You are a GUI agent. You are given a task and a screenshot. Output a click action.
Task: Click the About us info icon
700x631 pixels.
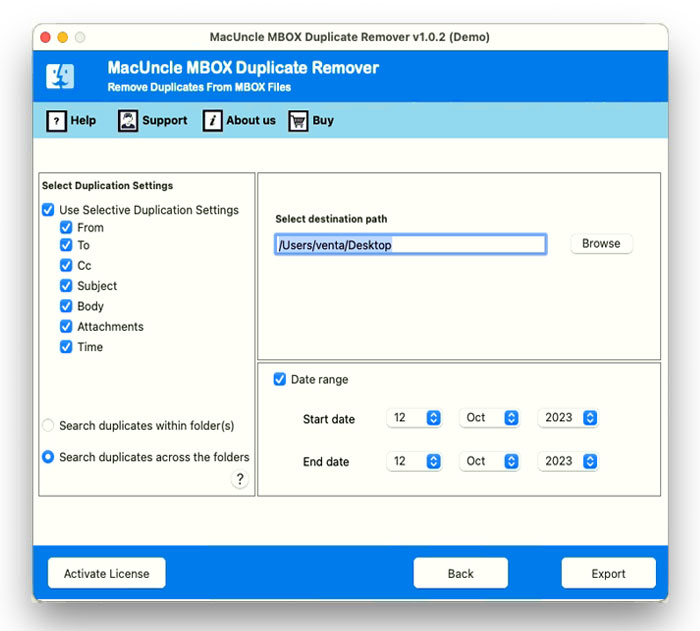(x=212, y=121)
